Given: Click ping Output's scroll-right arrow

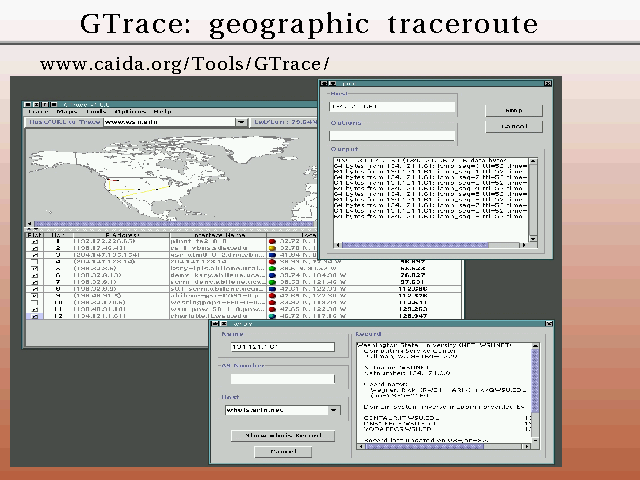Looking at the screenshot, I should click(x=523, y=245).
